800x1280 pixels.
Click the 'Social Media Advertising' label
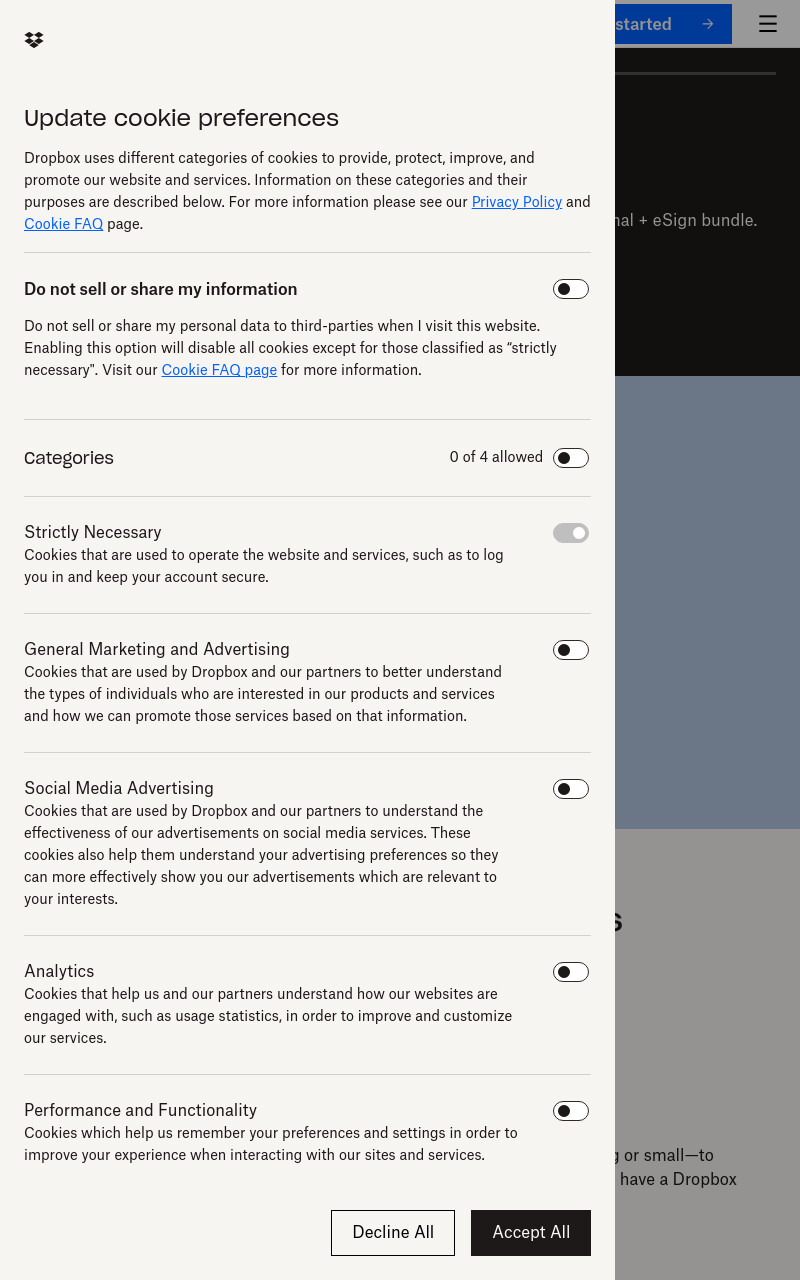pyautogui.click(x=119, y=788)
